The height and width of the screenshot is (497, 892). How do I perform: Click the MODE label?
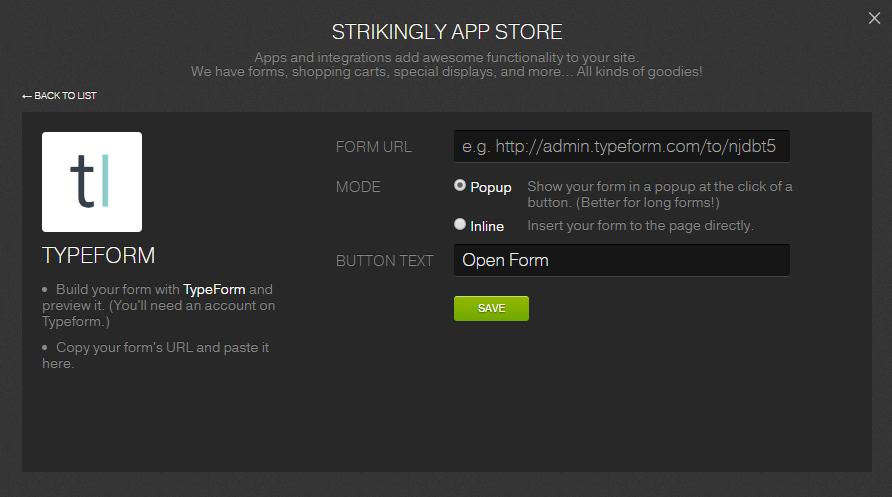click(358, 187)
